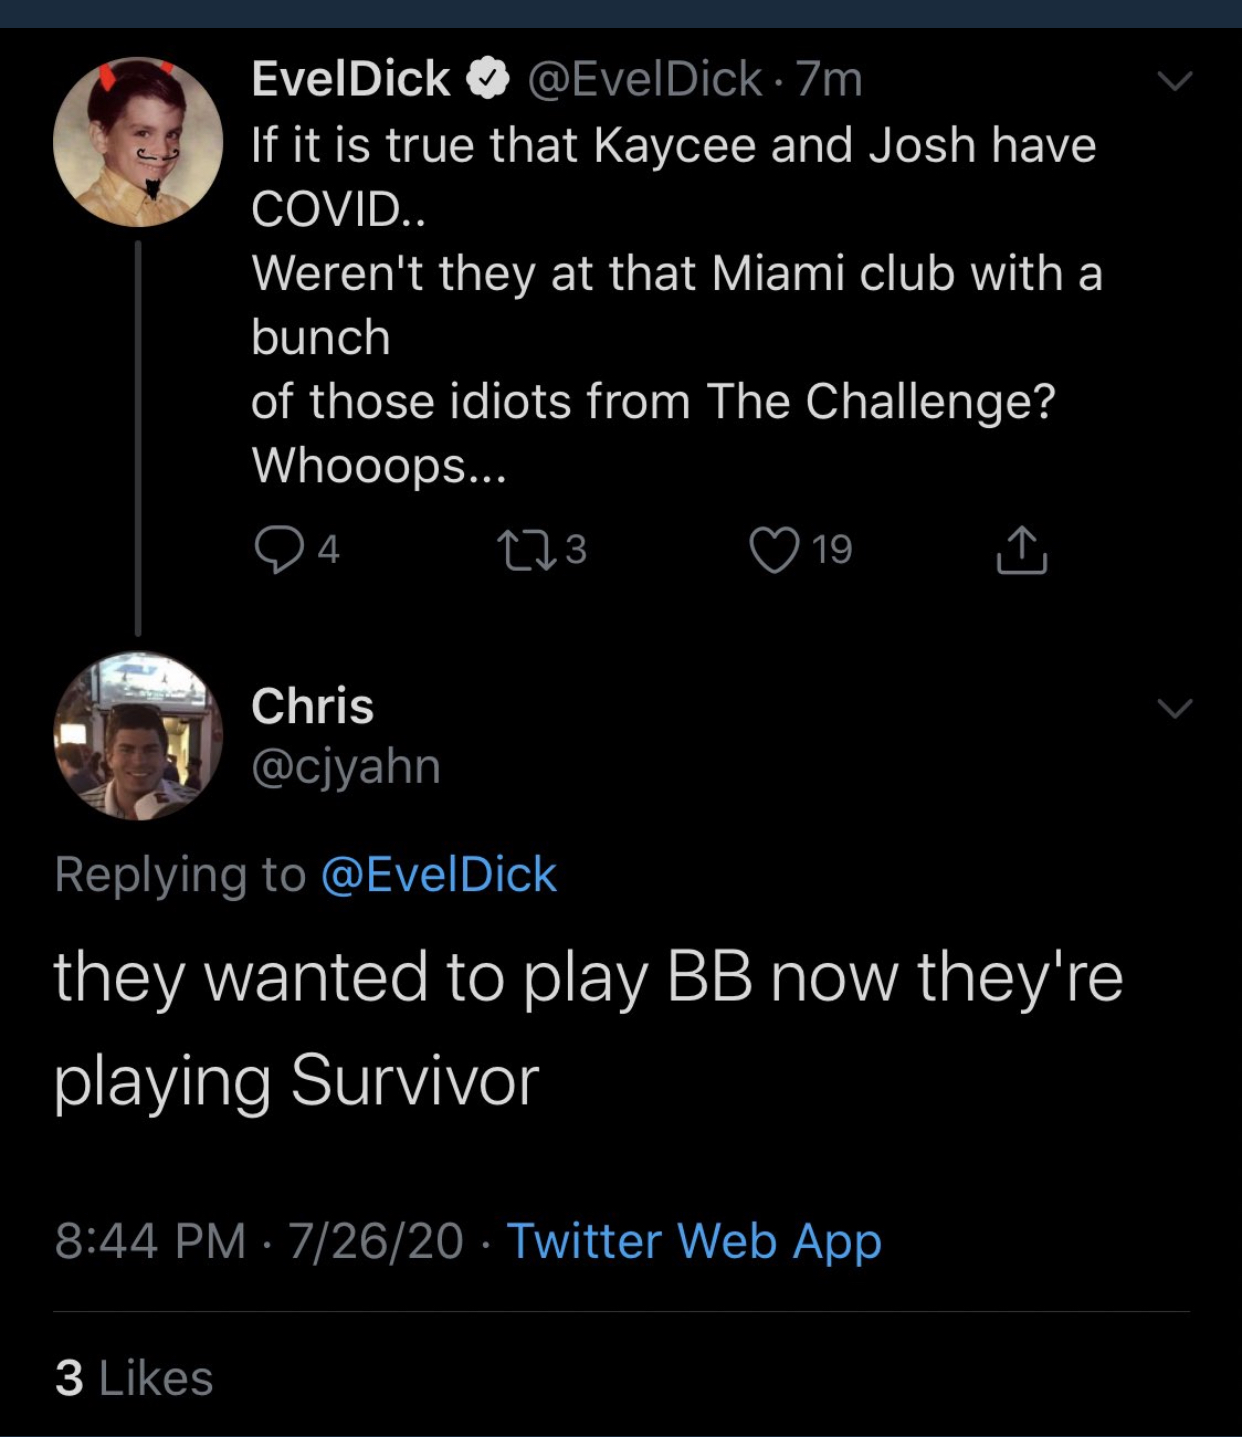Open Chris's profile picture
Image resolution: width=1242 pixels, height=1437 pixels.
[x=138, y=736]
